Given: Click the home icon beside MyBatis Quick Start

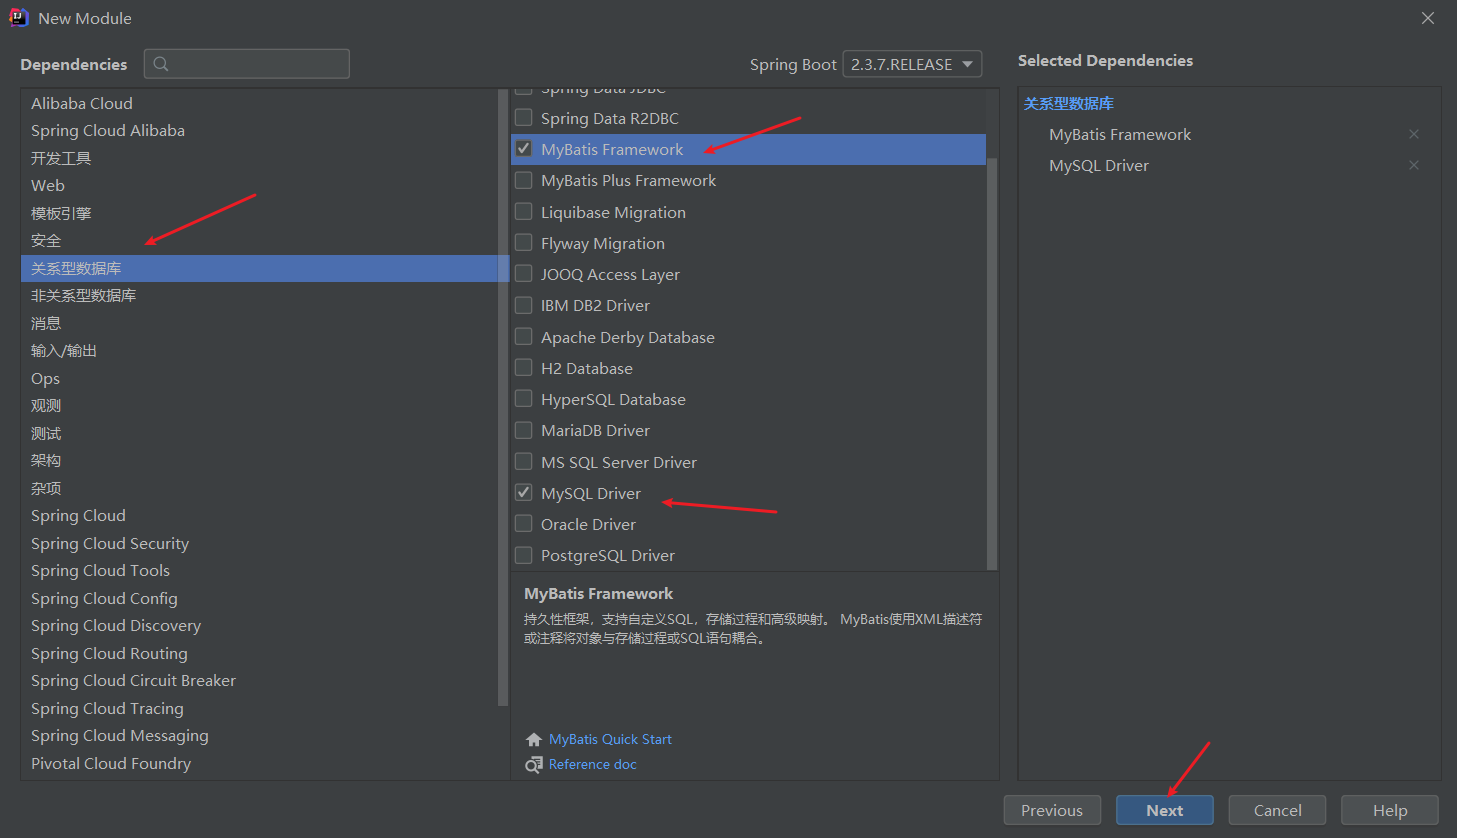Looking at the screenshot, I should 534,739.
